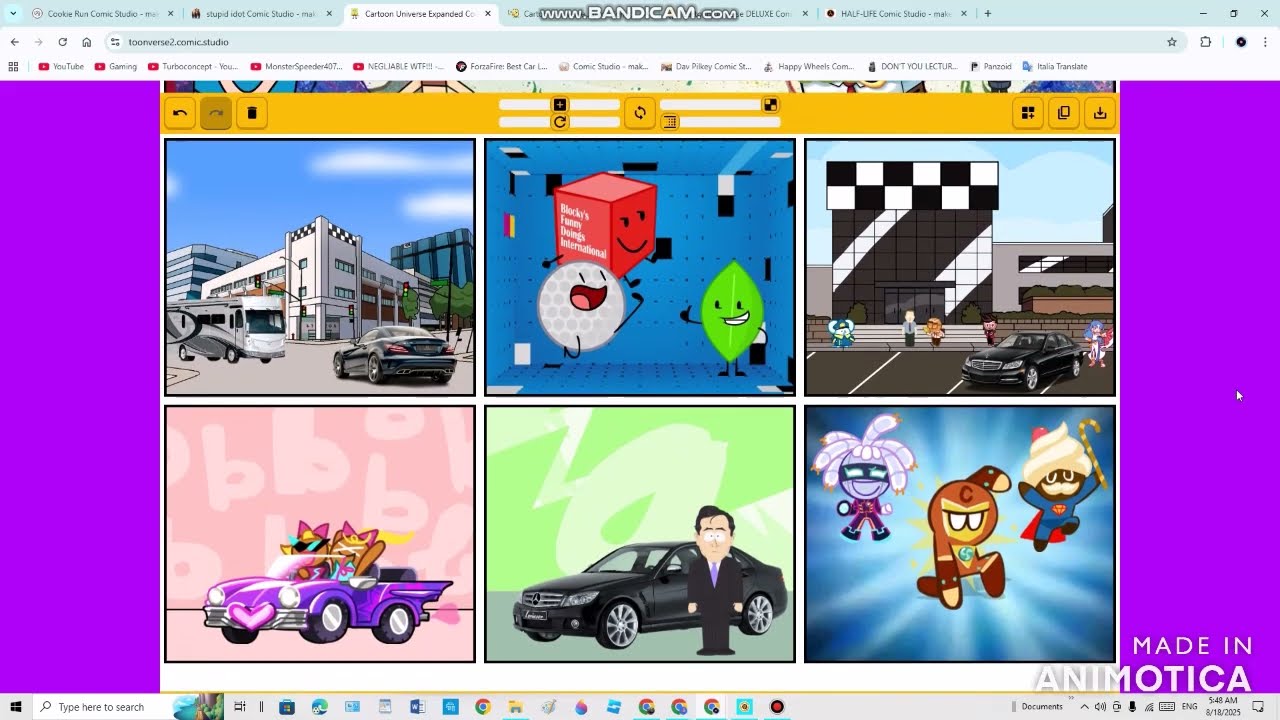
Task: Open the add panel grid button
Action: point(1028,113)
